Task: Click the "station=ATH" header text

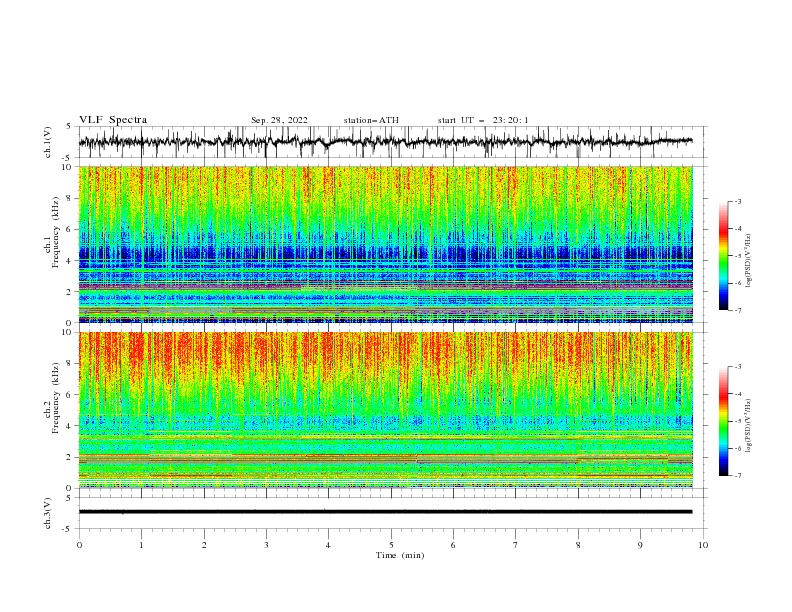Action: tap(371, 120)
